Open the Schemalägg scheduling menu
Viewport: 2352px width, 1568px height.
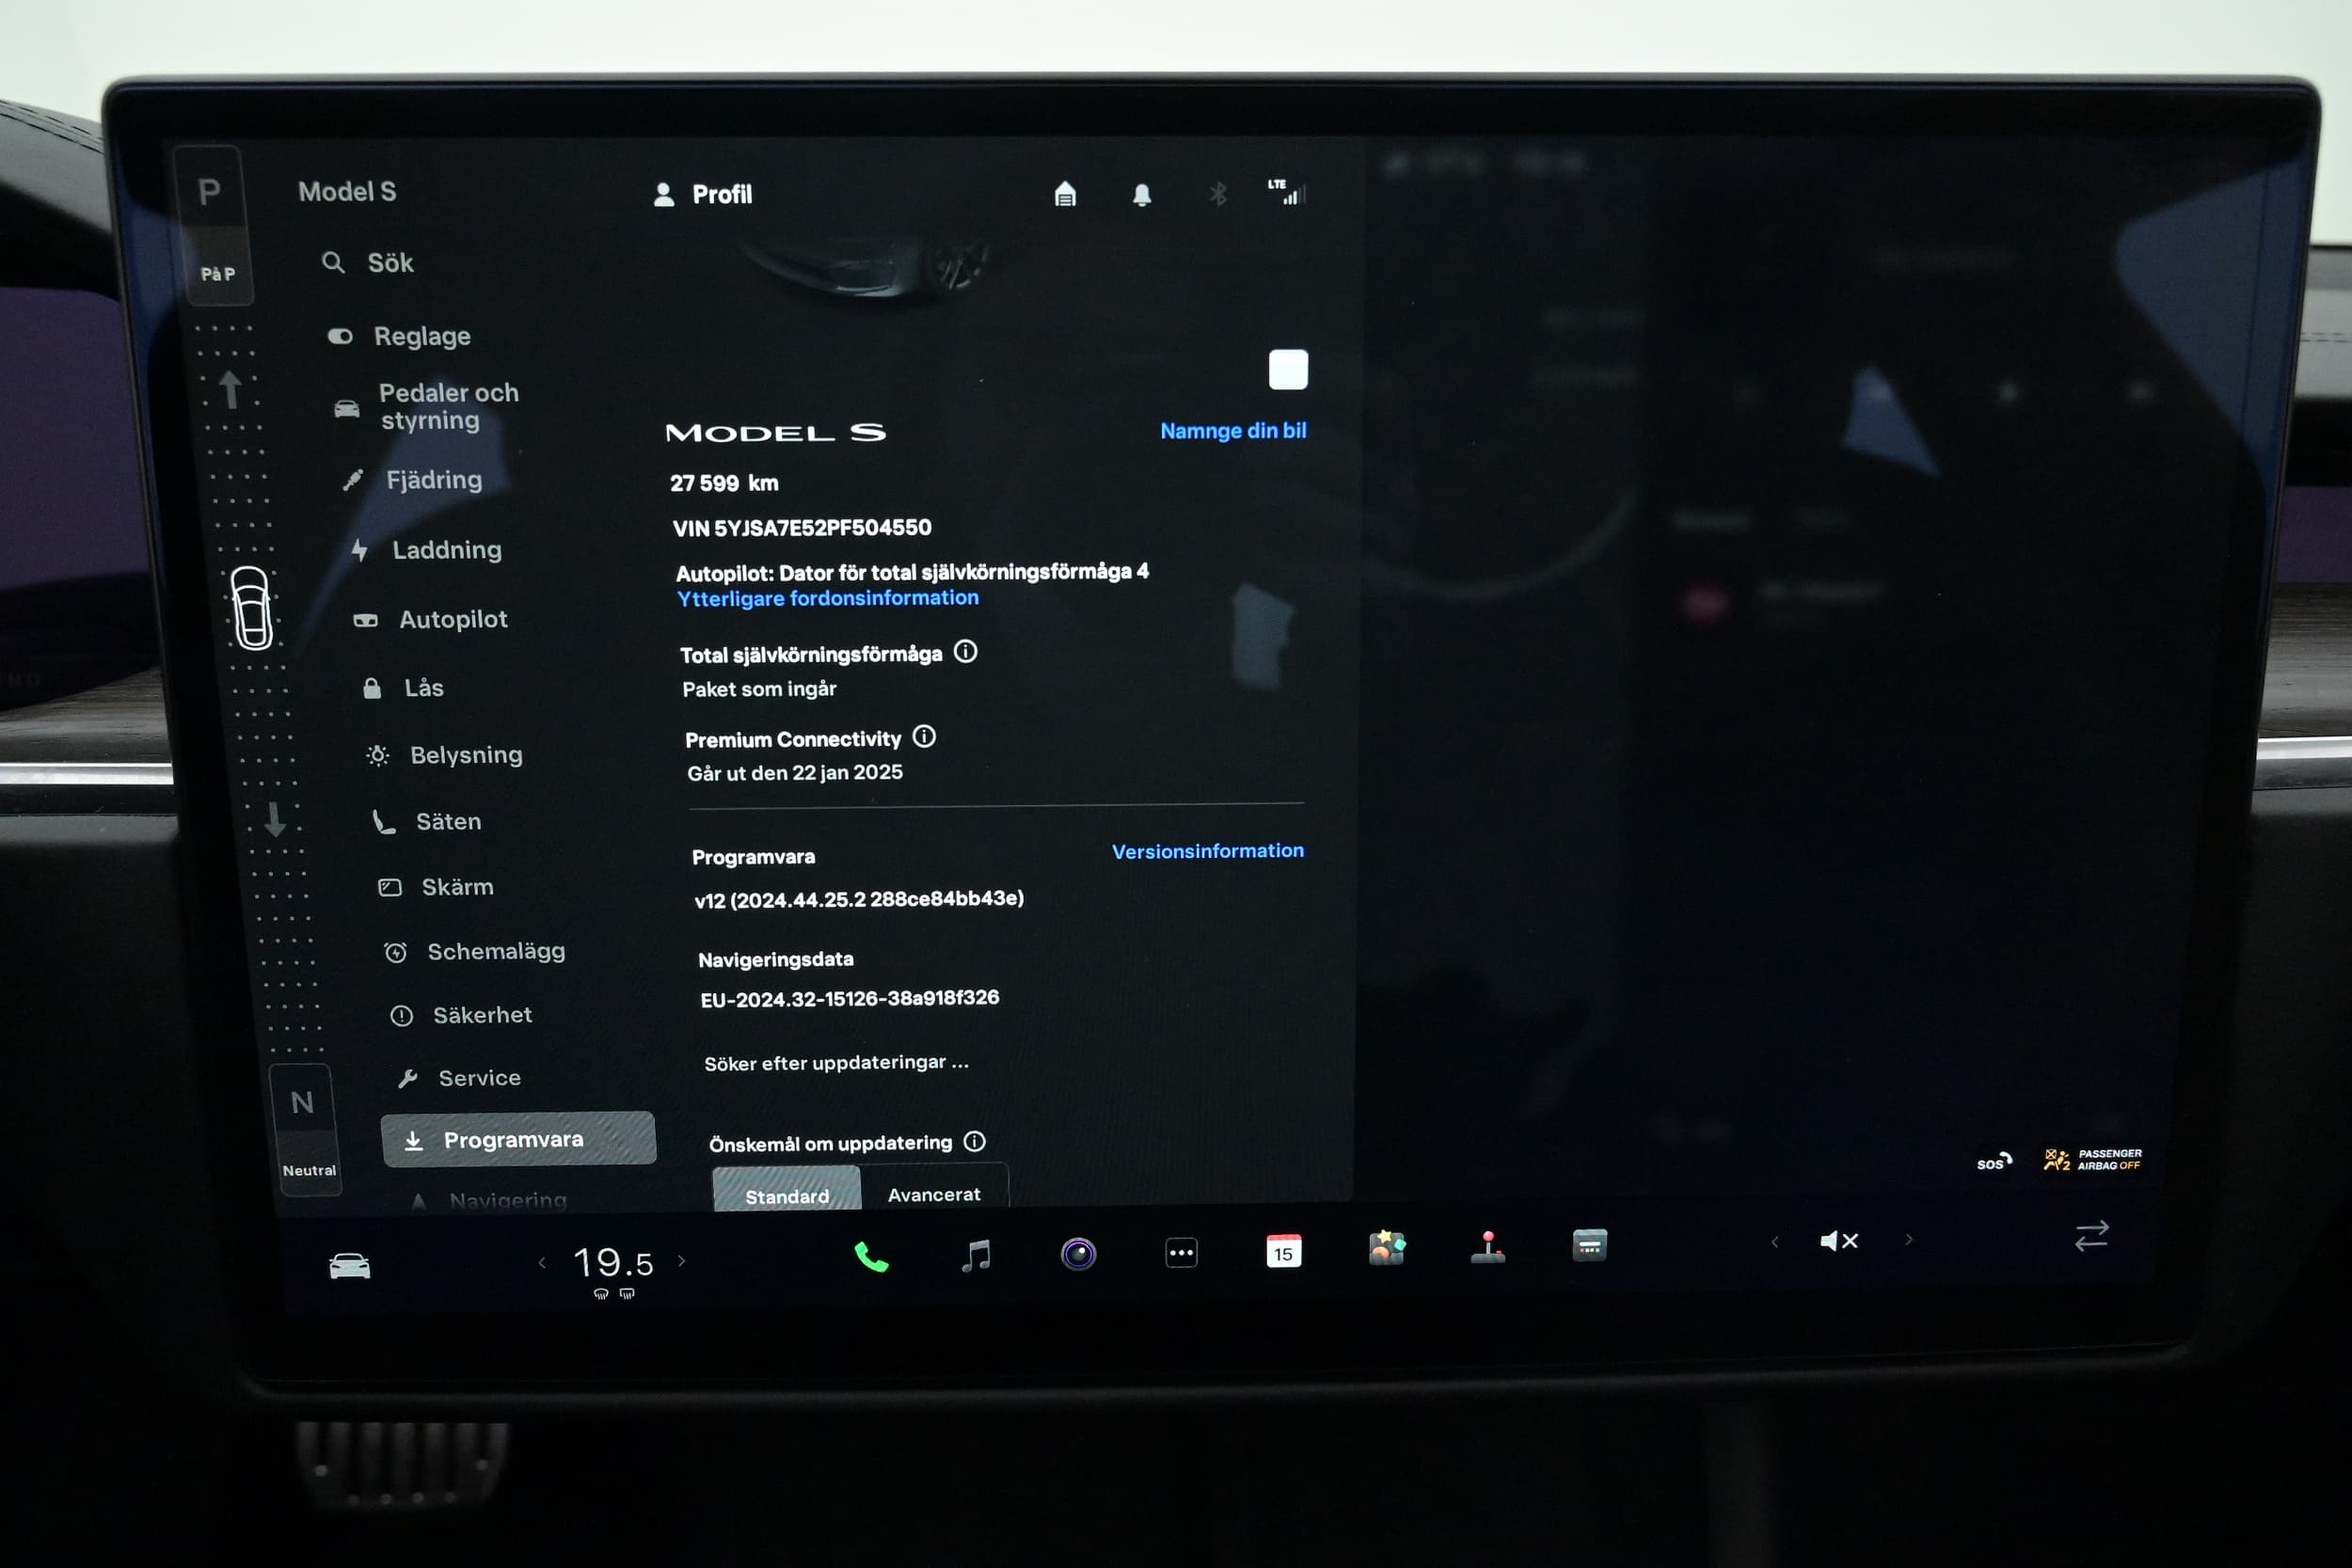pyautogui.click(x=474, y=951)
